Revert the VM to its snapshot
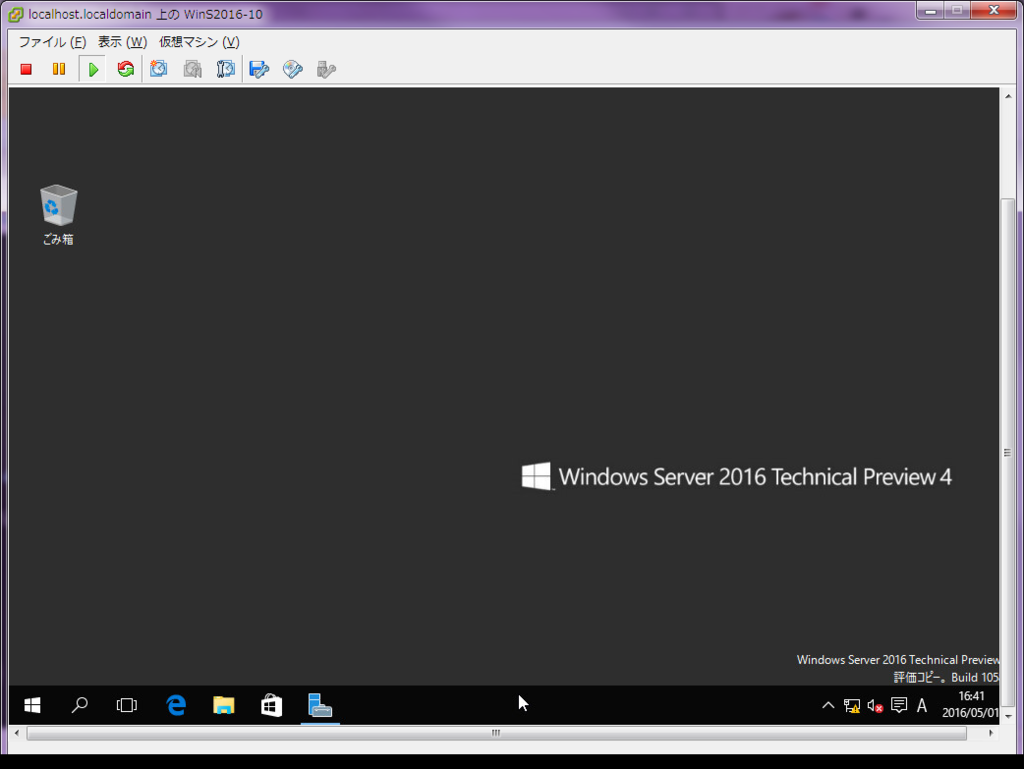This screenshot has height=769, width=1024. (192, 68)
